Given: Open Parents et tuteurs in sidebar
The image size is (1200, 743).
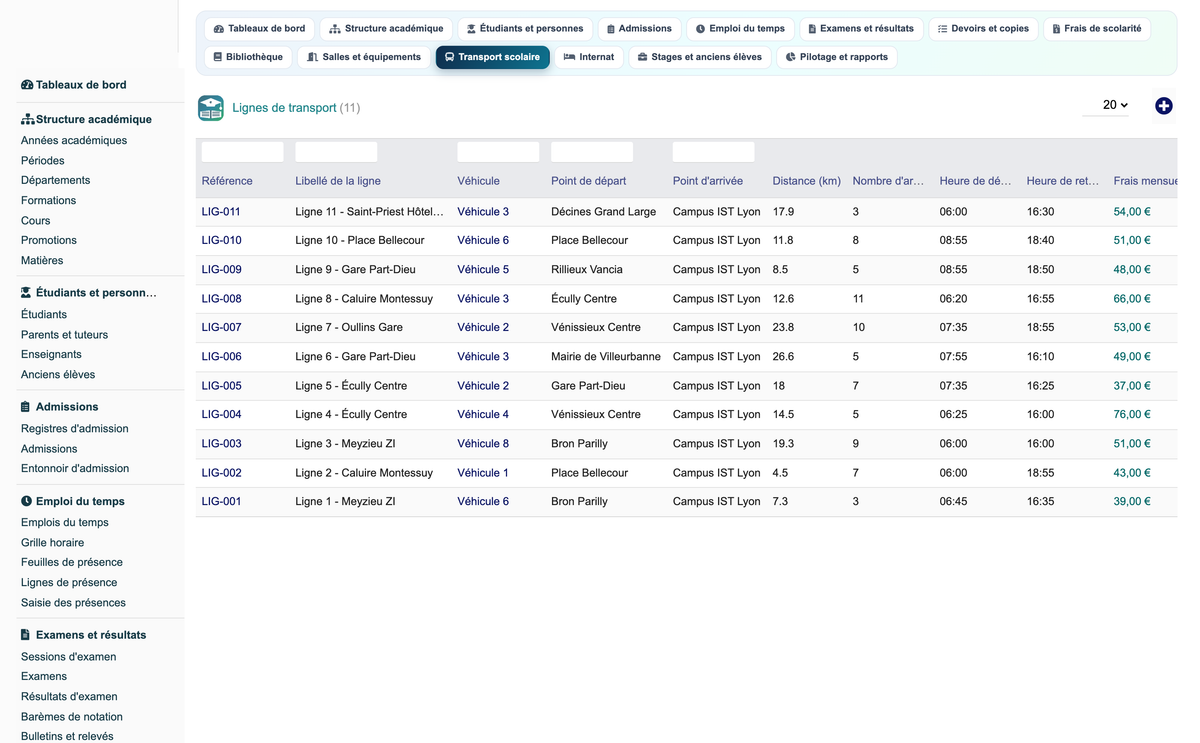Looking at the screenshot, I should click(65, 335).
